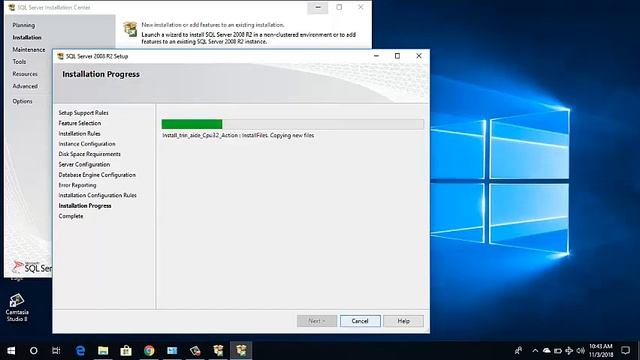The height and width of the screenshot is (360, 640).
Task: Open Task View on the taskbar
Action: pos(56,350)
